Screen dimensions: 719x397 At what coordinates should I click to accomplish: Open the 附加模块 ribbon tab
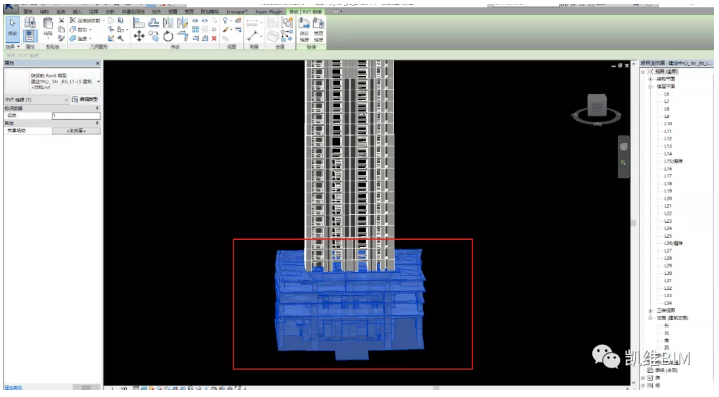coord(210,11)
